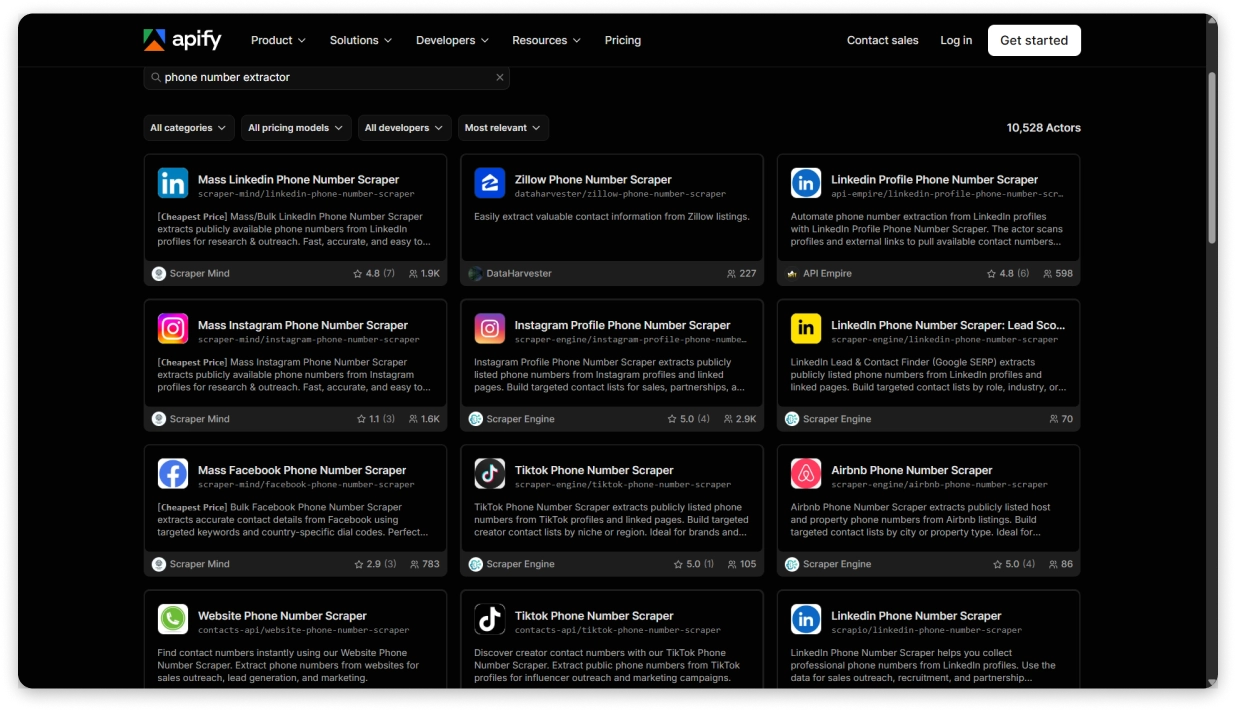Click the contacts-api/website-phone-number-scraper slug
Image resolution: width=1236 pixels, height=711 pixels.
click(303, 630)
